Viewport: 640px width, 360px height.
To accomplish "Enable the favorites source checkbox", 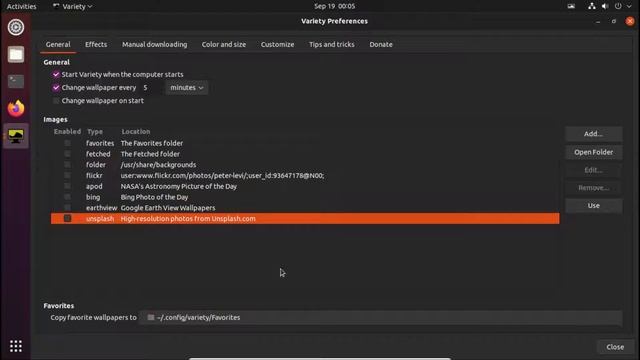I will tap(67, 143).
